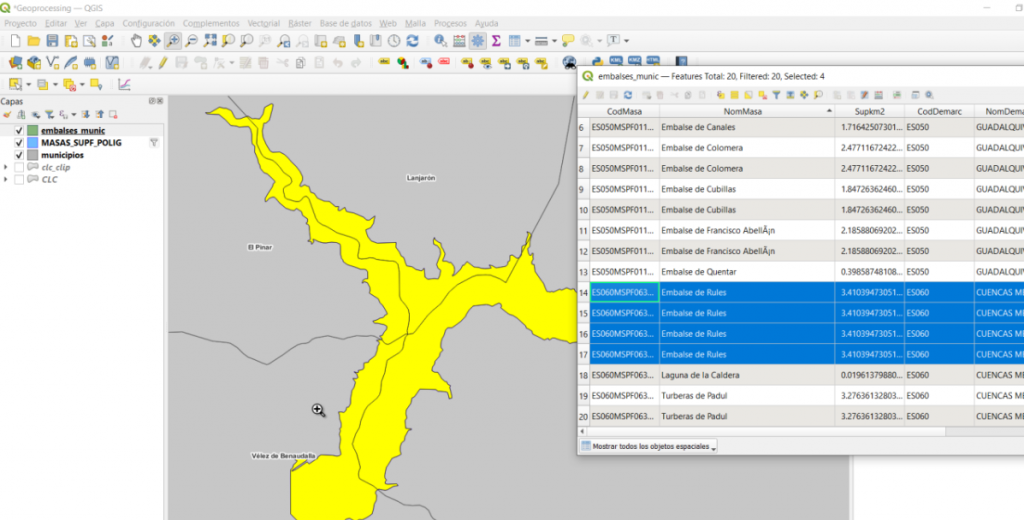The height and width of the screenshot is (520, 1024).
Task: Open the Vectorial menu
Action: pyautogui.click(x=263, y=22)
